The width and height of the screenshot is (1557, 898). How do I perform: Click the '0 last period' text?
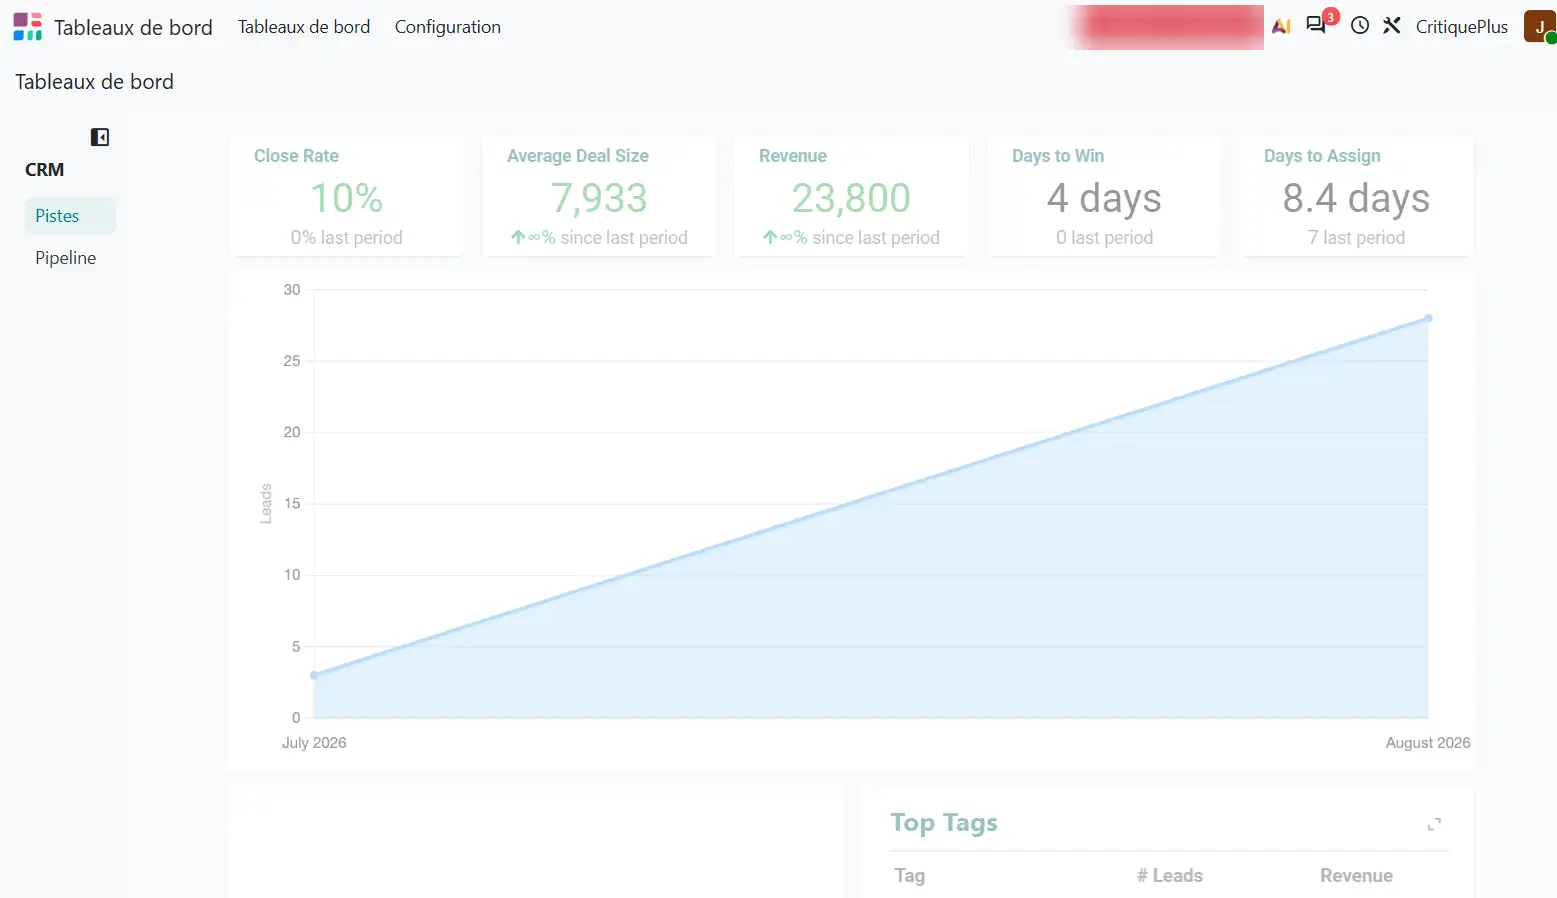click(x=1104, y=238)
